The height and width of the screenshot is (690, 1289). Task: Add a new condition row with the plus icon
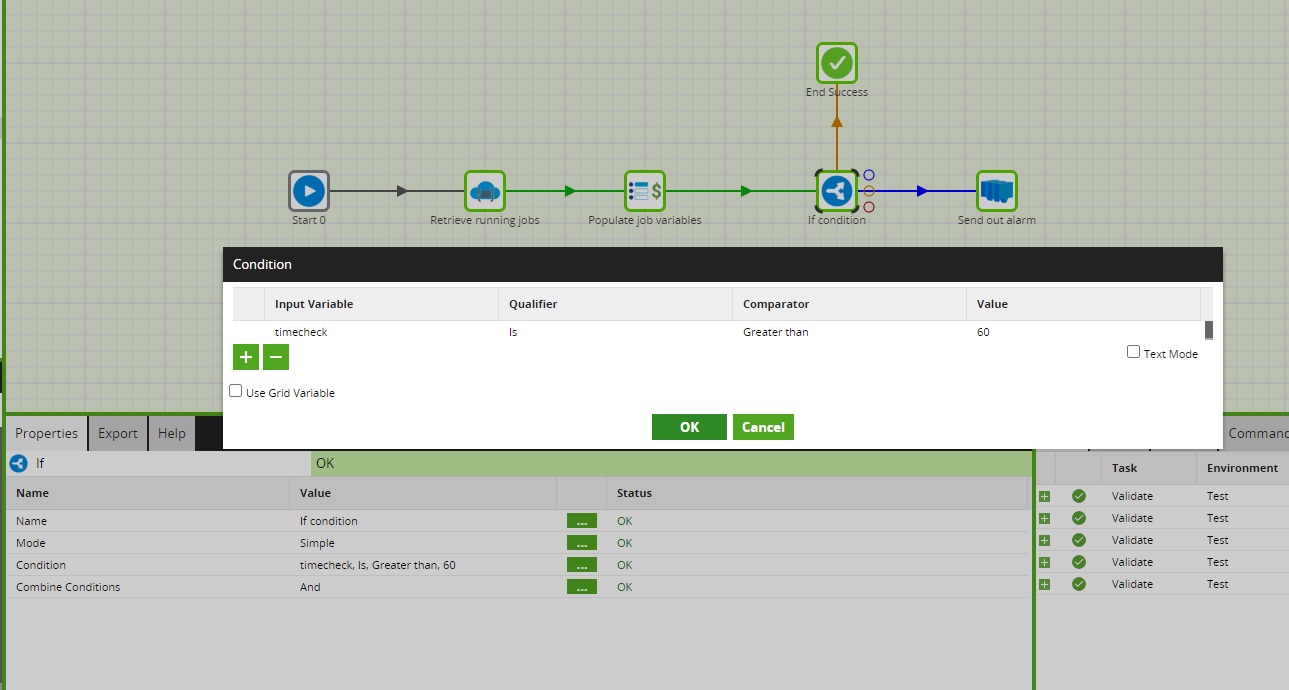click(245, 356)
